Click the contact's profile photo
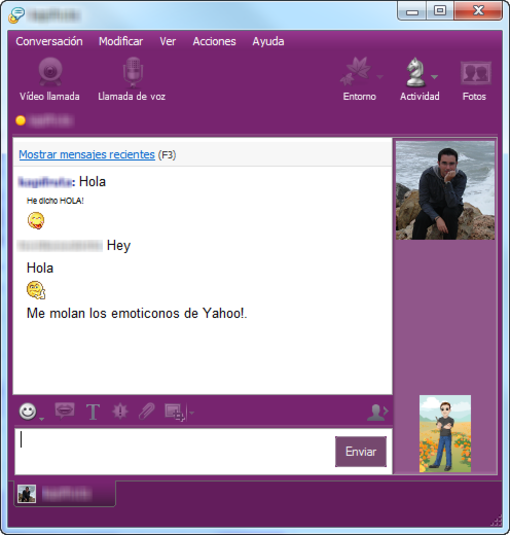The height and width of the screenshot is (535, 510). [x=445, y=190]
